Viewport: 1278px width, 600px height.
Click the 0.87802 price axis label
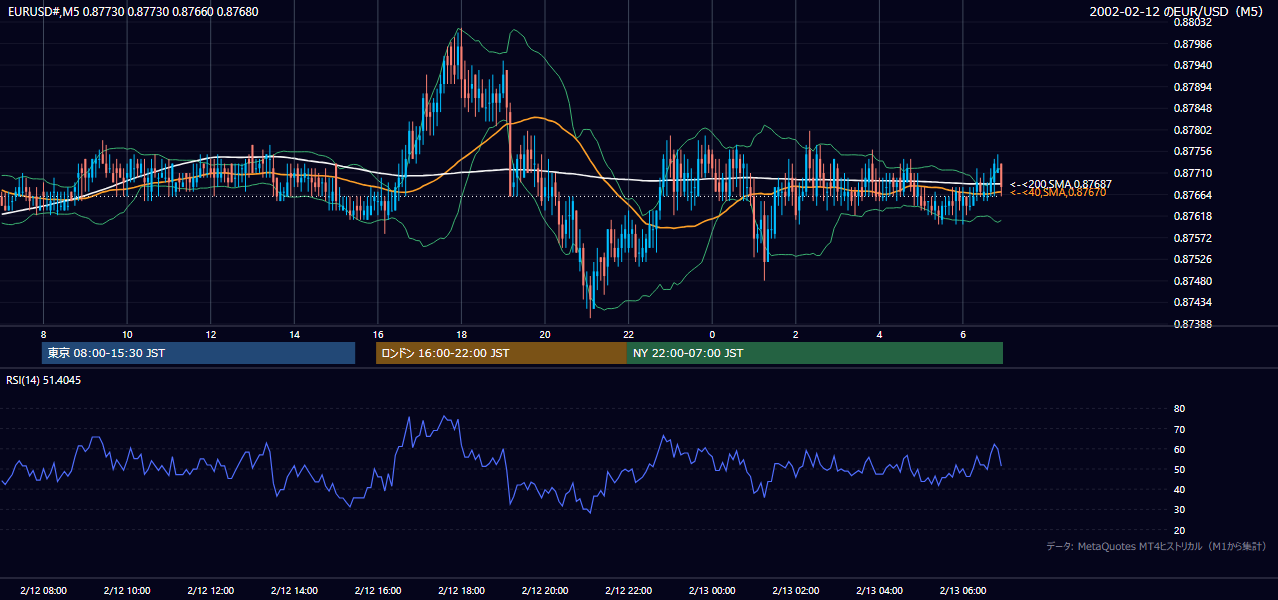(x=1193, y=130)
